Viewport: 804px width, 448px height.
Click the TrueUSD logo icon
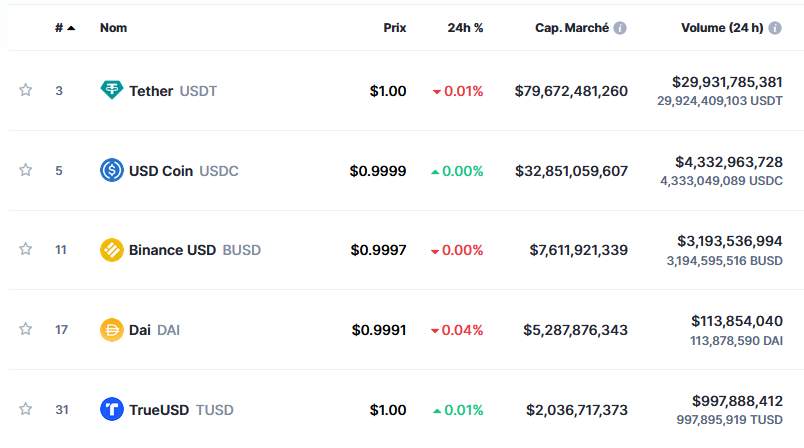(x=112, y=409)
